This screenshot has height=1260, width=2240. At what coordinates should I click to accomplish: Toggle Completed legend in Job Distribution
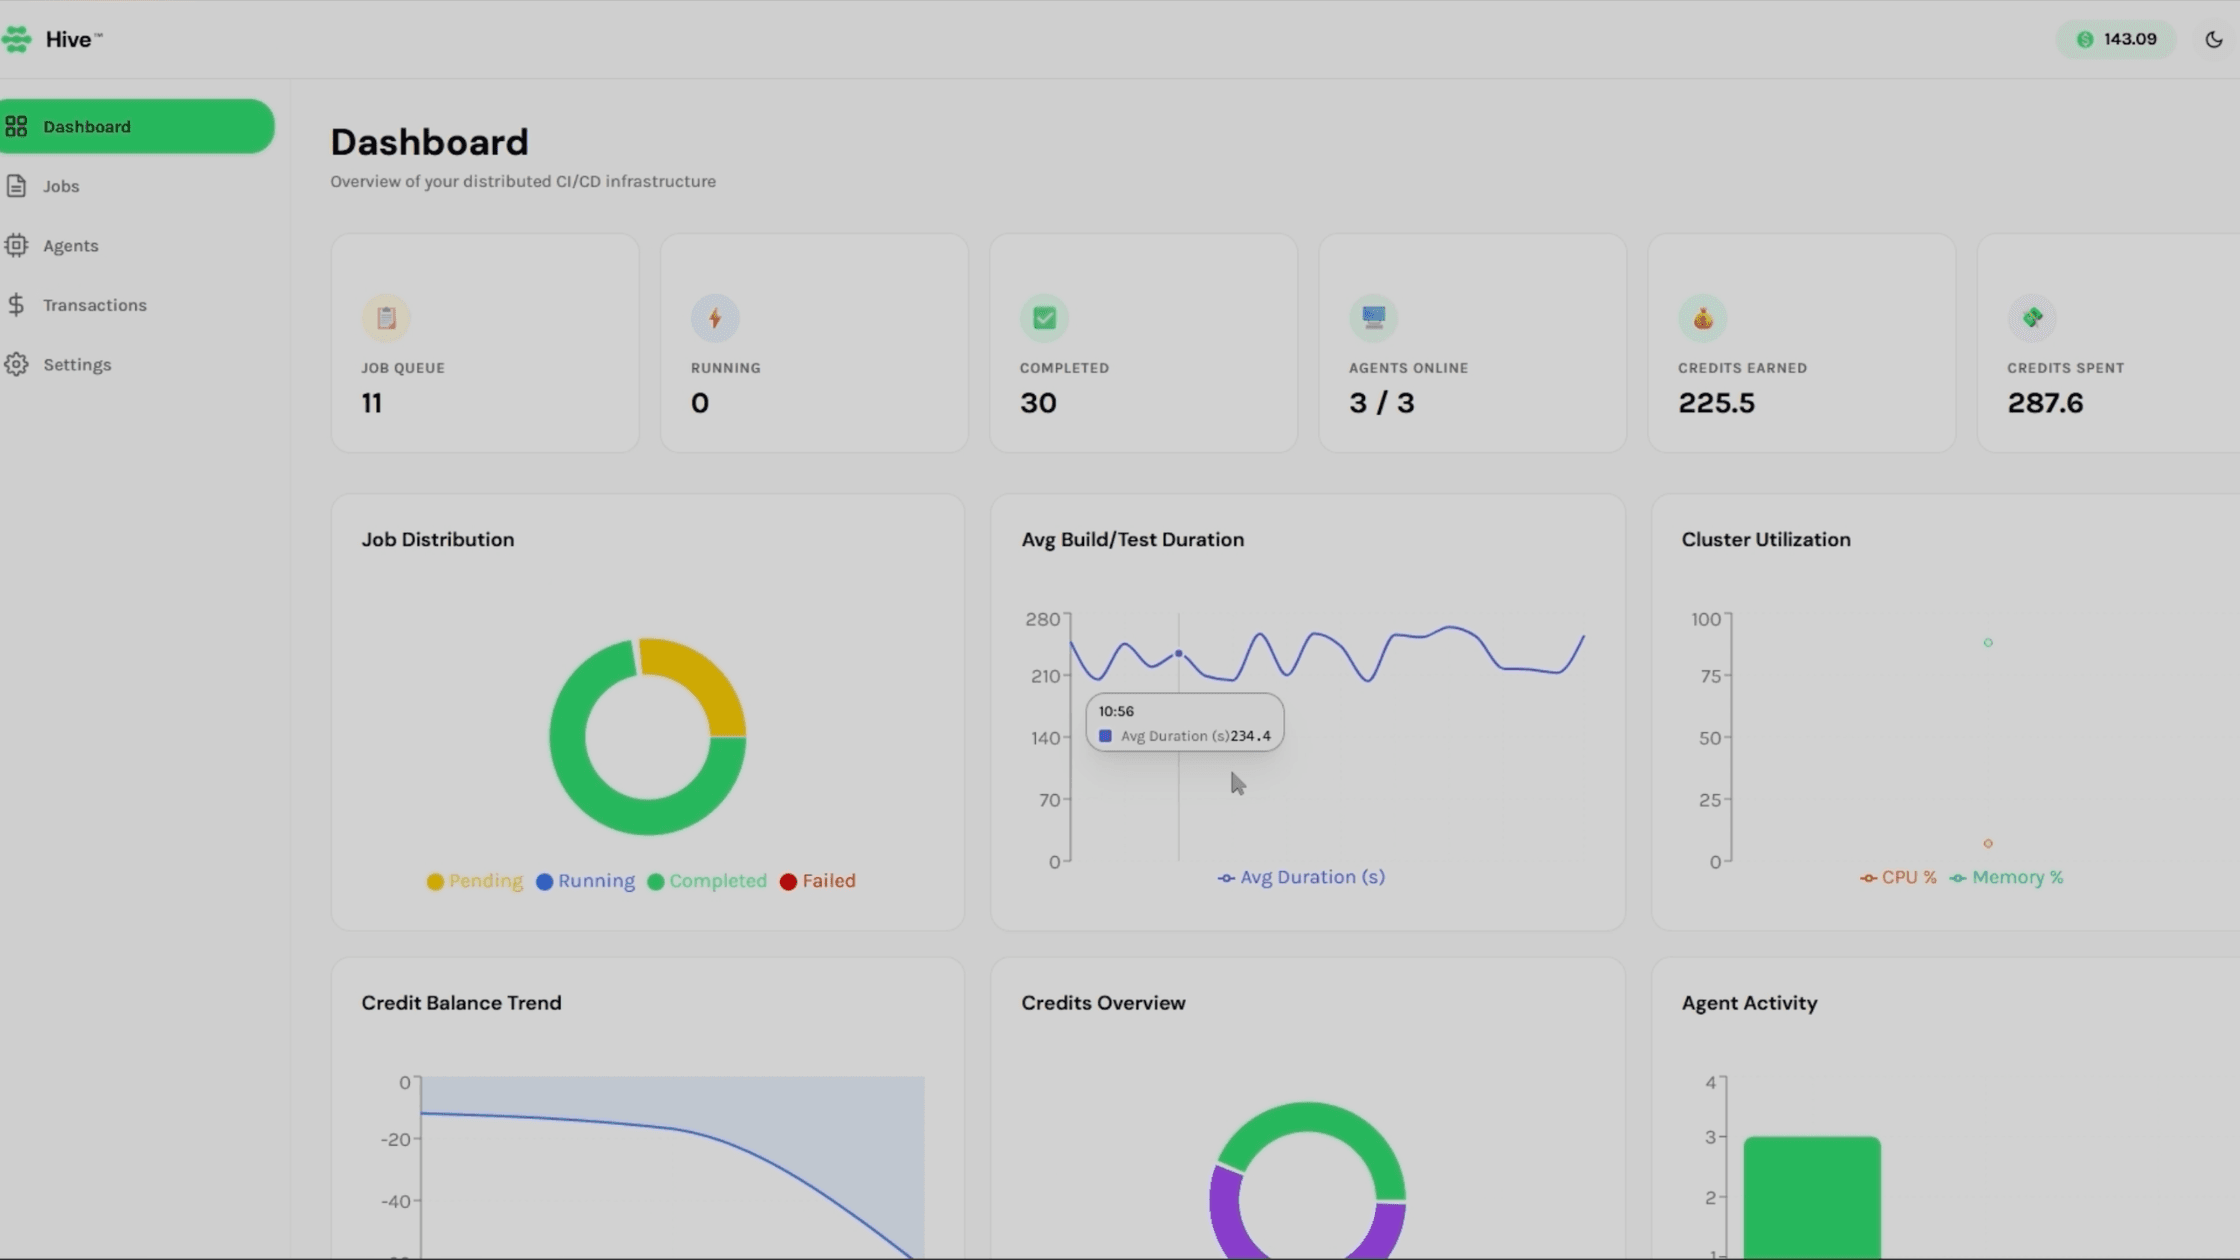coord(707,881)
